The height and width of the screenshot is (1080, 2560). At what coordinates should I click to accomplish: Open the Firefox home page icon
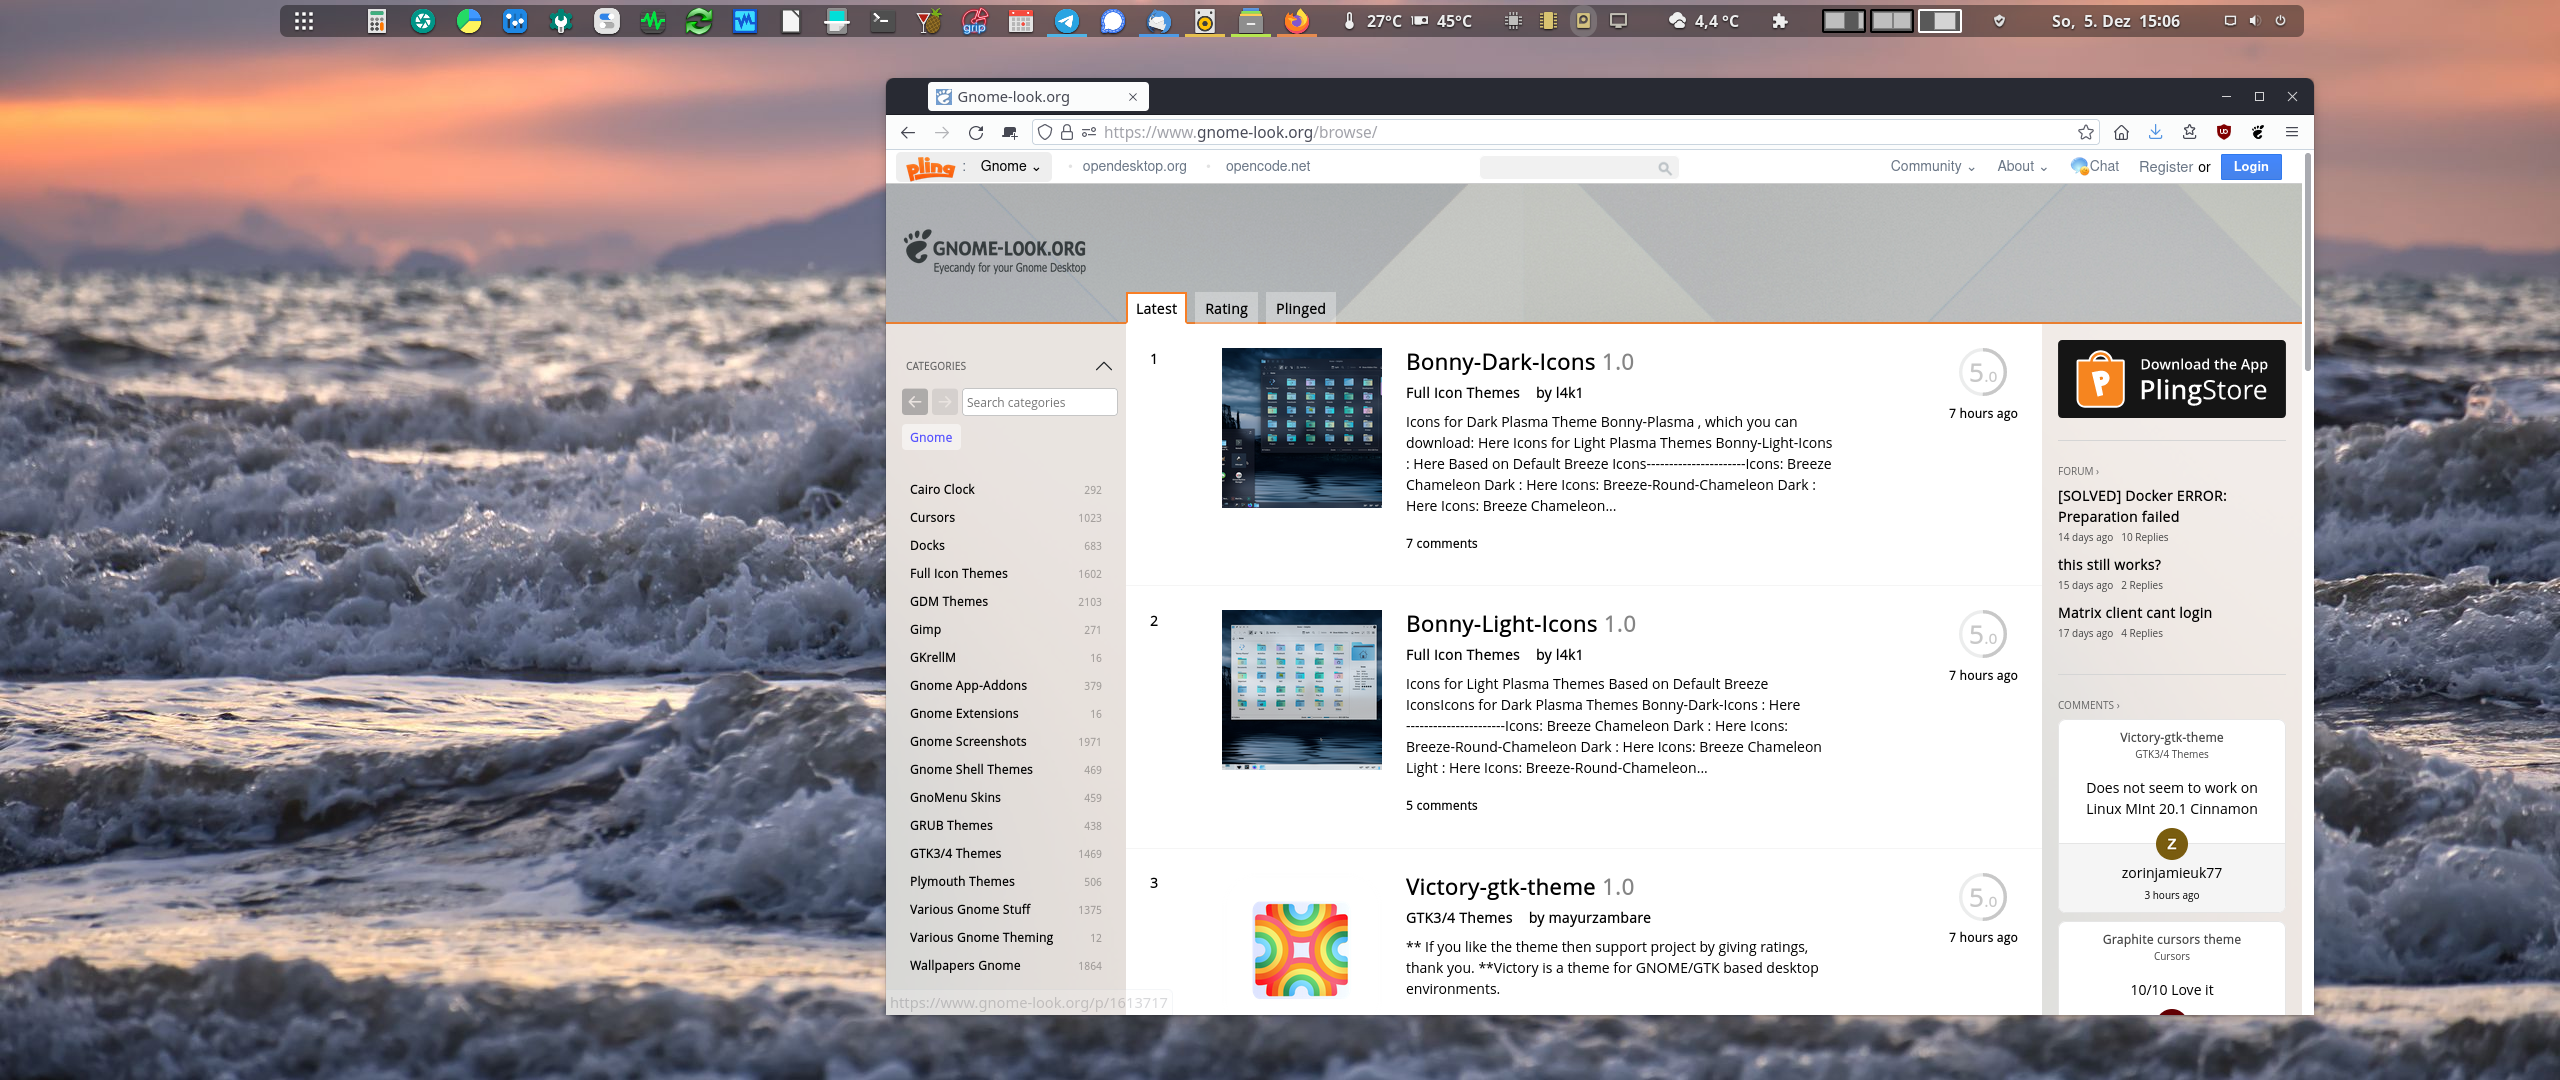[2121, 132]
